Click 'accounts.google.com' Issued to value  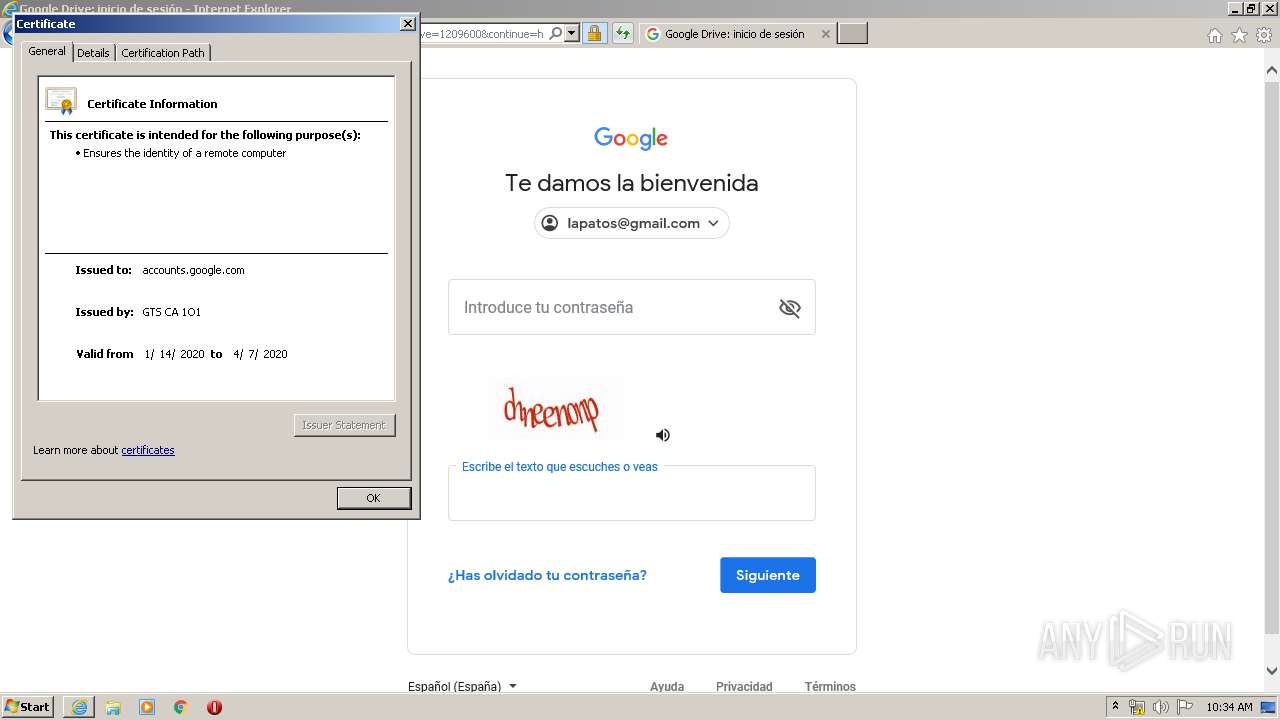click(x=194, y=270)
